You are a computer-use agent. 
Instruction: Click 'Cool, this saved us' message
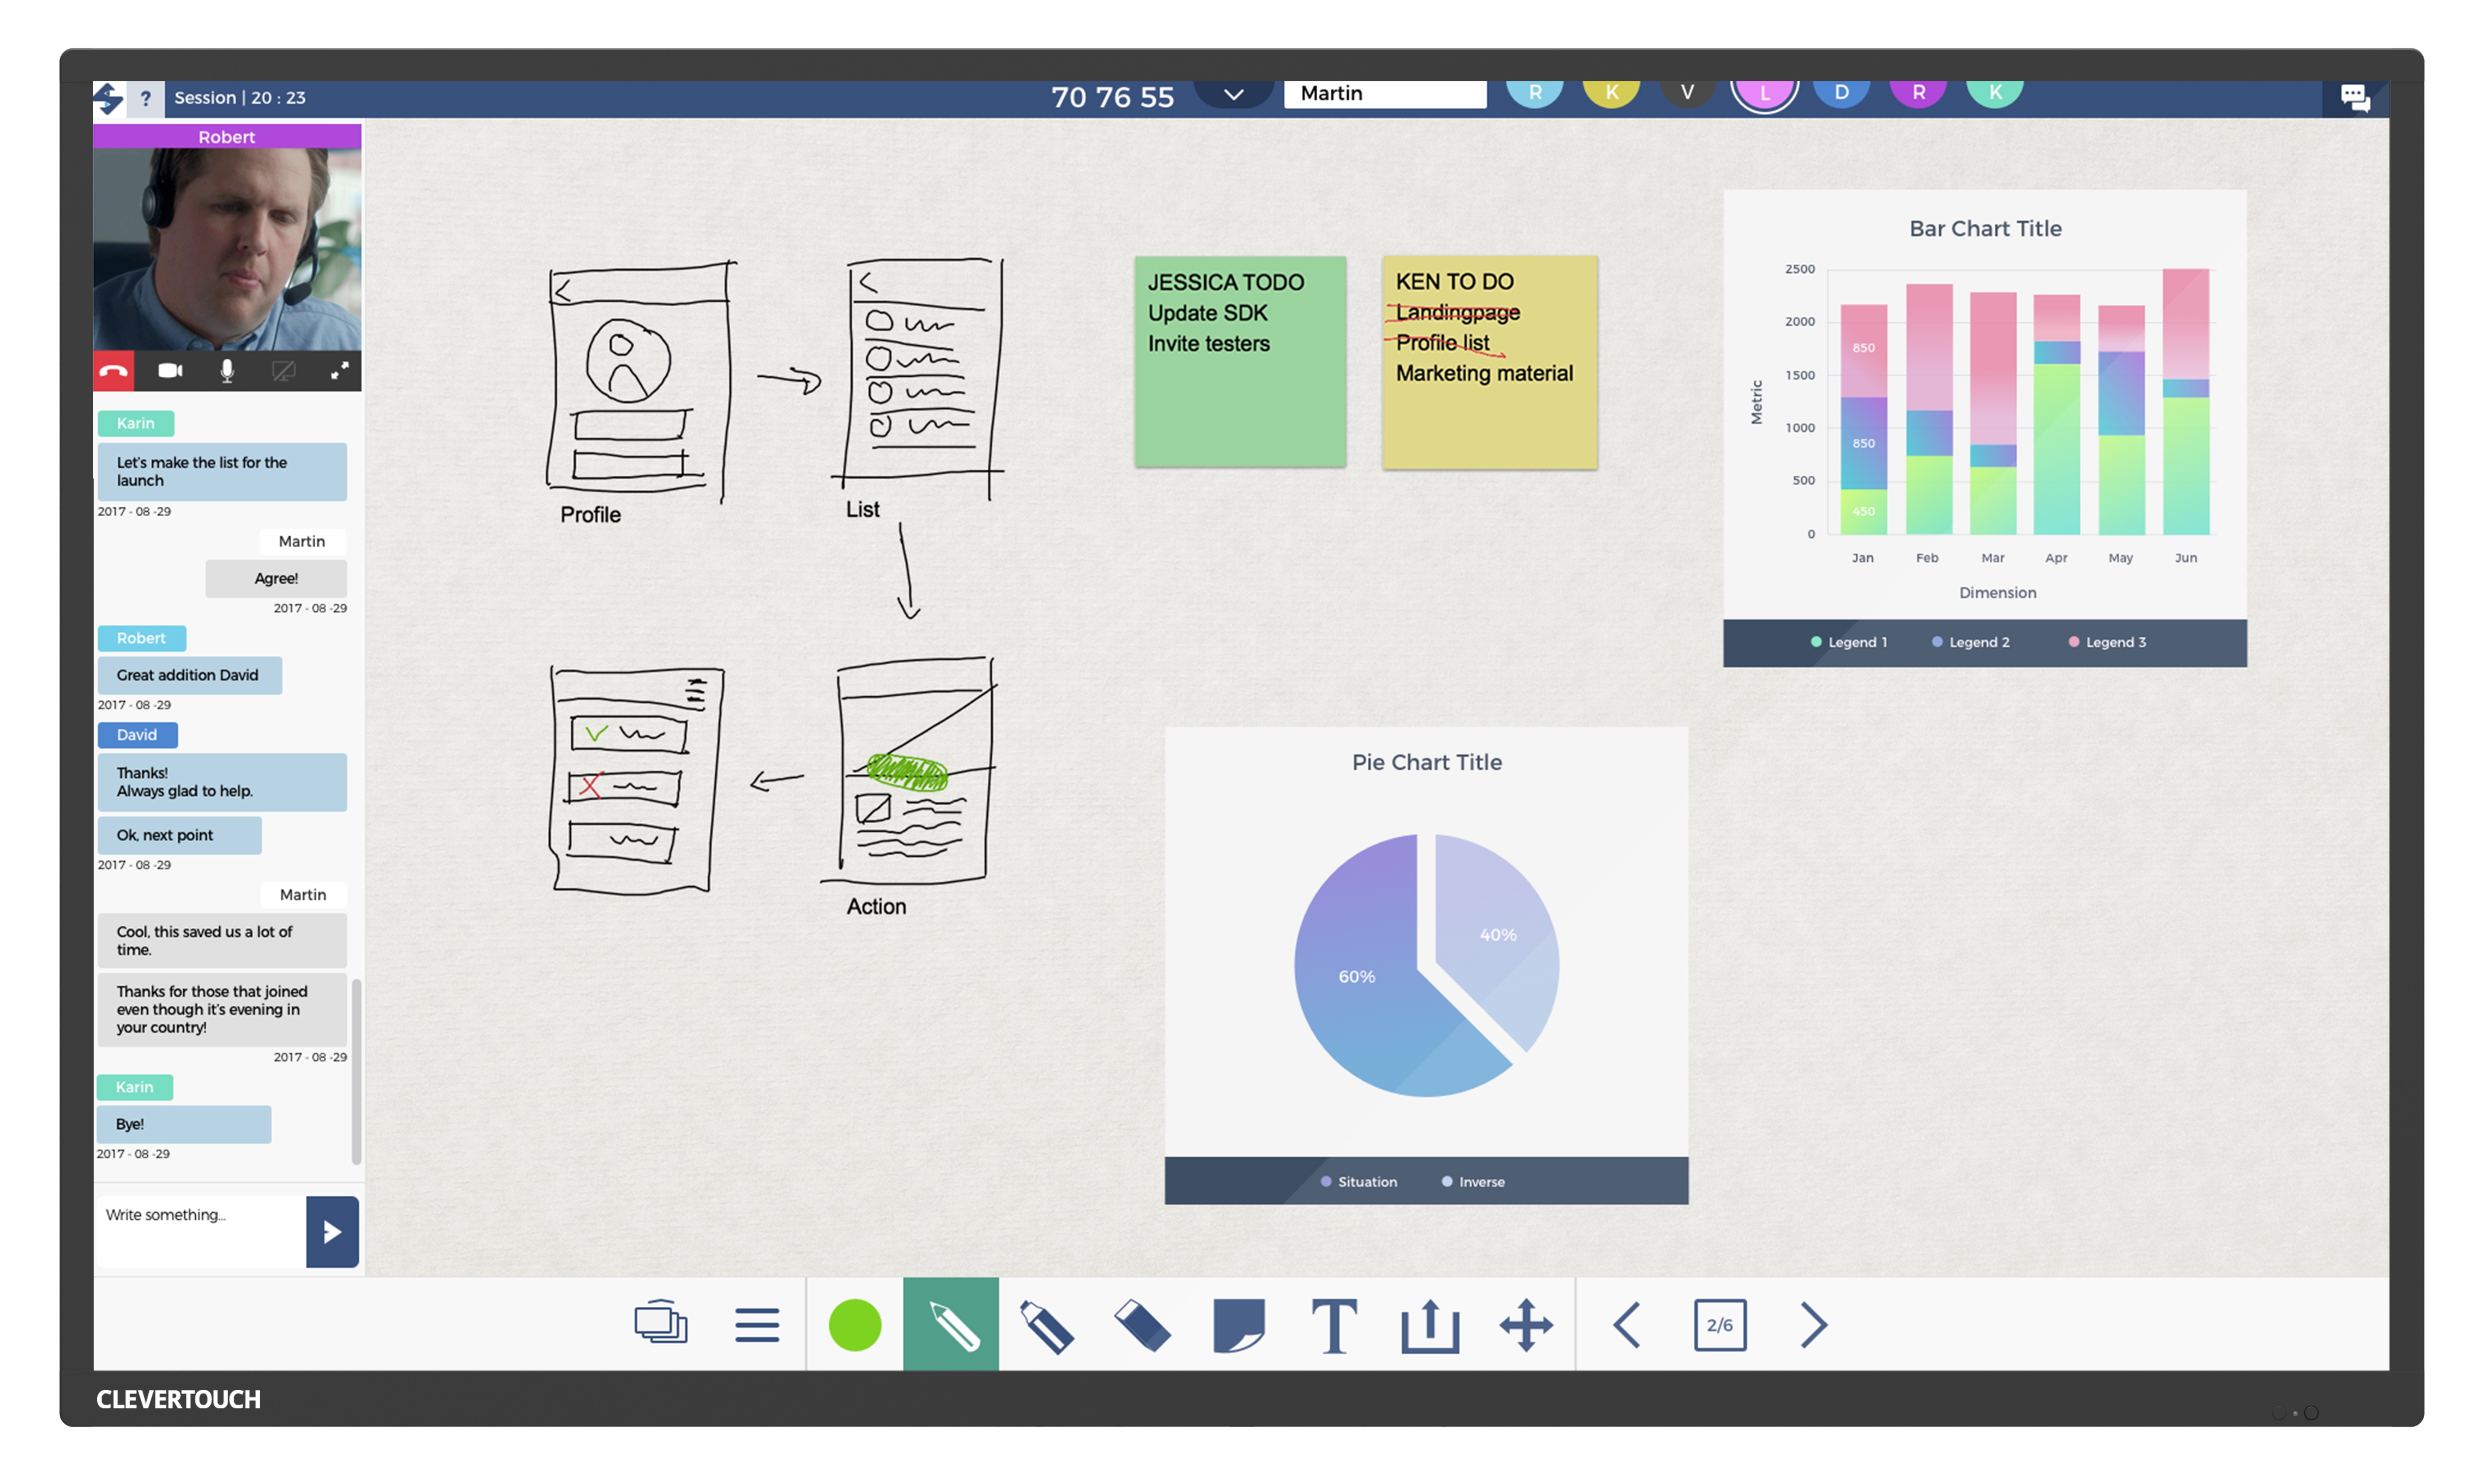pyautogui.click(x=222, y=941)
